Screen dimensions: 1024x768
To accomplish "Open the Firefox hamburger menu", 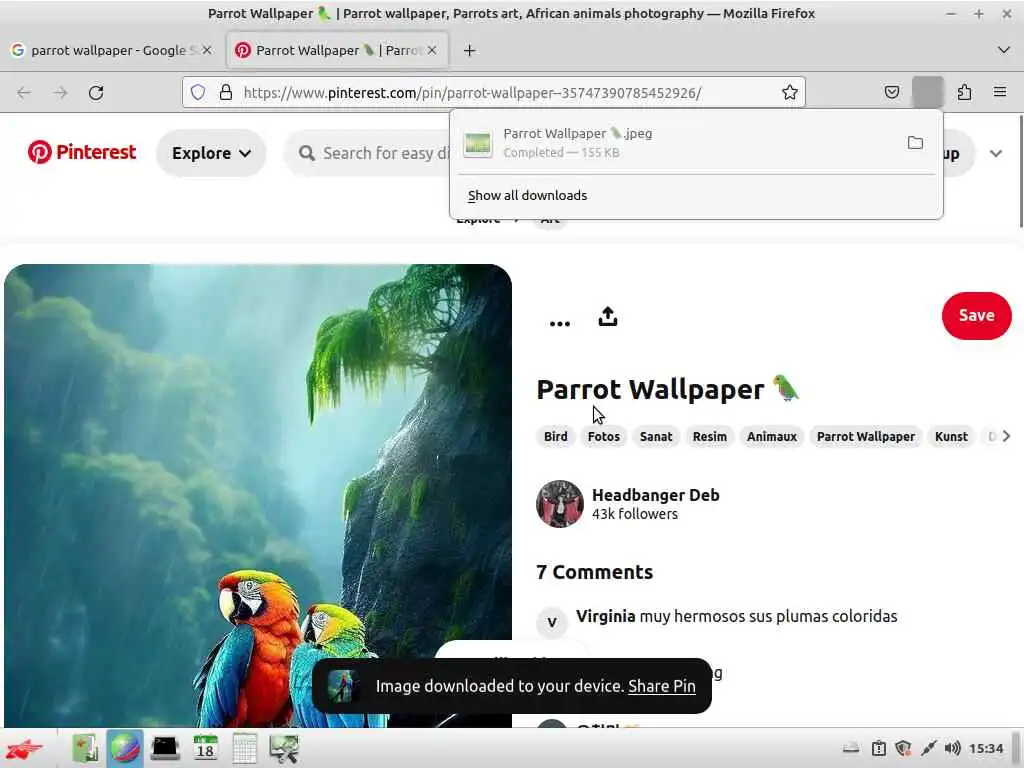I will (x=1000, y=93).
